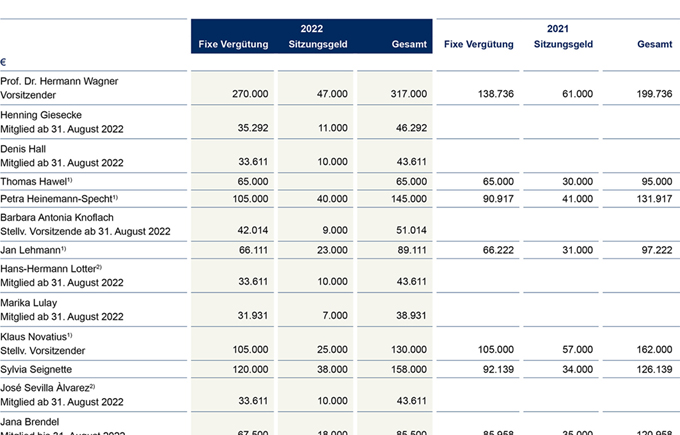Select value 199.736 in Wagner row
The height and width of the screenshot is (435, 680).
pyautogui.click(x=654, y=94)
